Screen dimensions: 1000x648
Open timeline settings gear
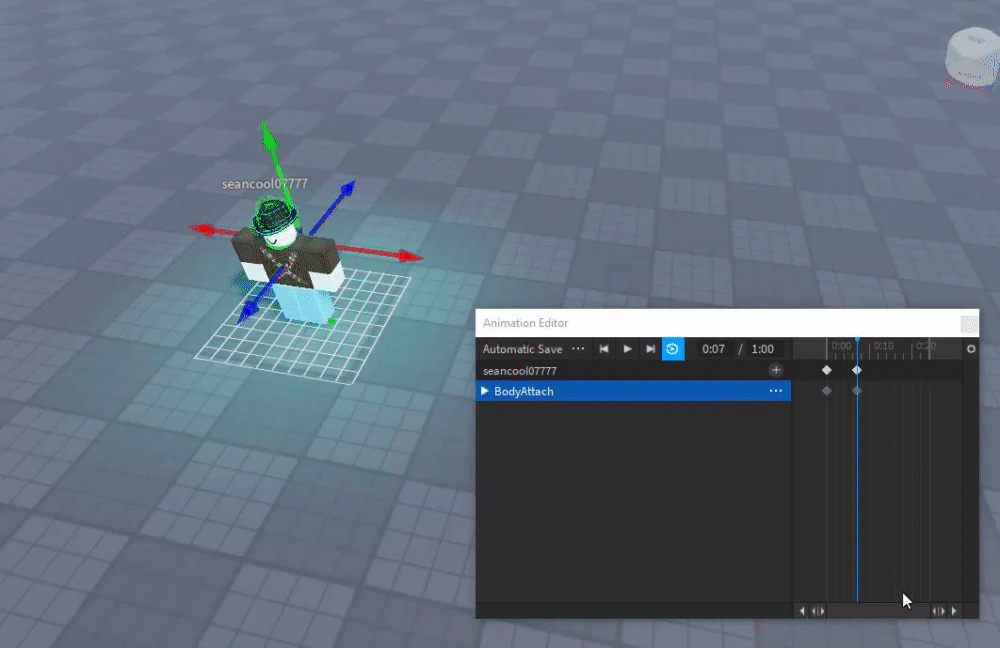971,349
